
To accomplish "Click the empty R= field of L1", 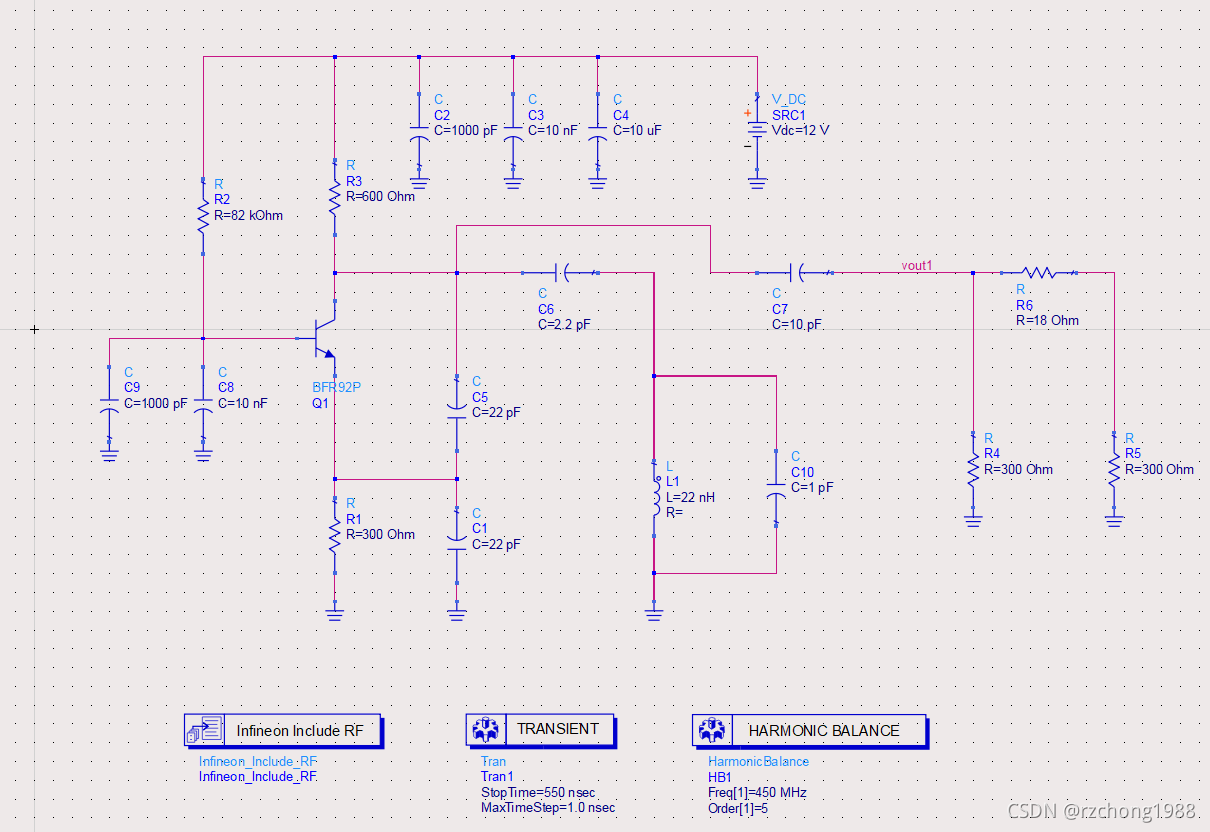I will 674,512.
